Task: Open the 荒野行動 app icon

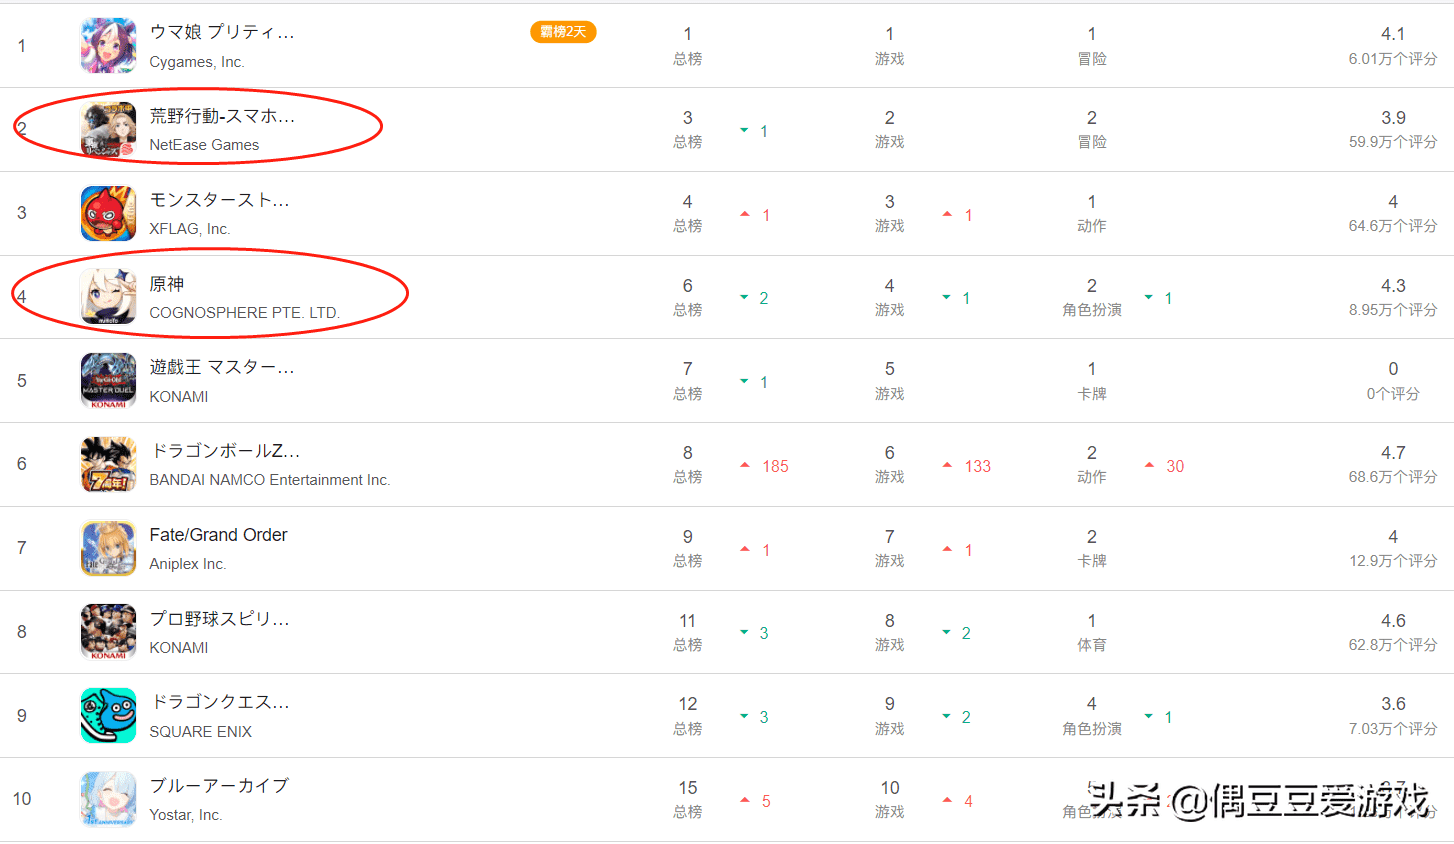Action: click(x=108, y=129)
